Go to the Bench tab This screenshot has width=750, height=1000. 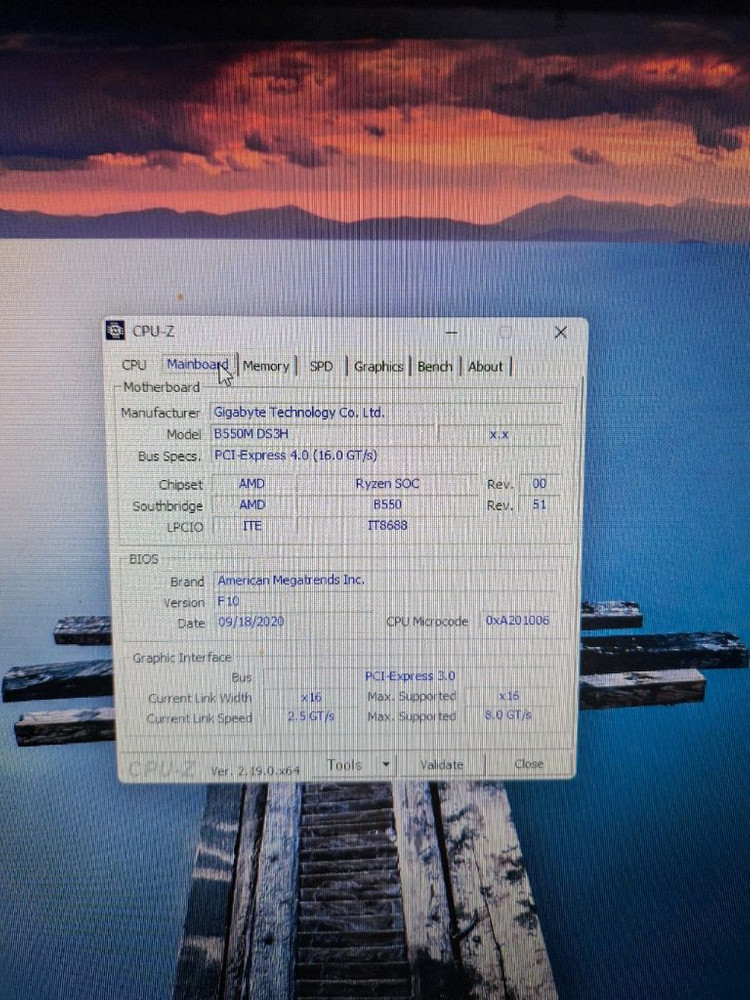(x=434, y=367)
